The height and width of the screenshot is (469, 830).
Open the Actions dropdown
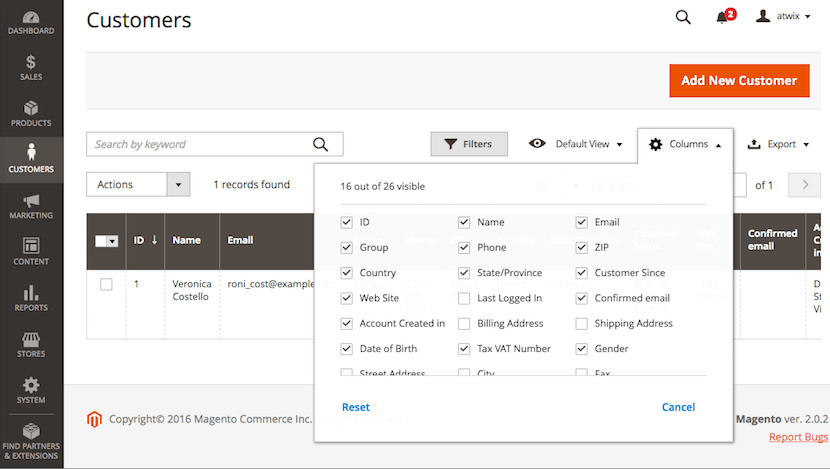click(x=138, y=185)
